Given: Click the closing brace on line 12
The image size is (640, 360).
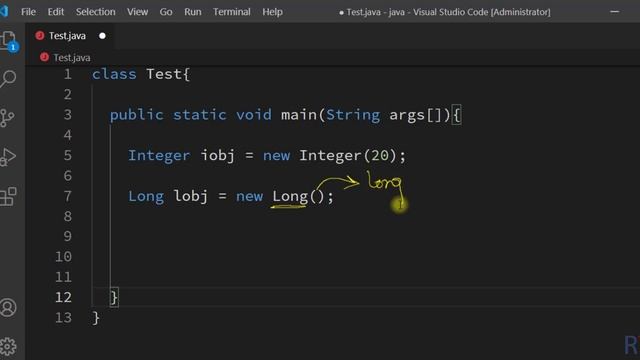Looking at the screenshot, I should click(114, 298).
